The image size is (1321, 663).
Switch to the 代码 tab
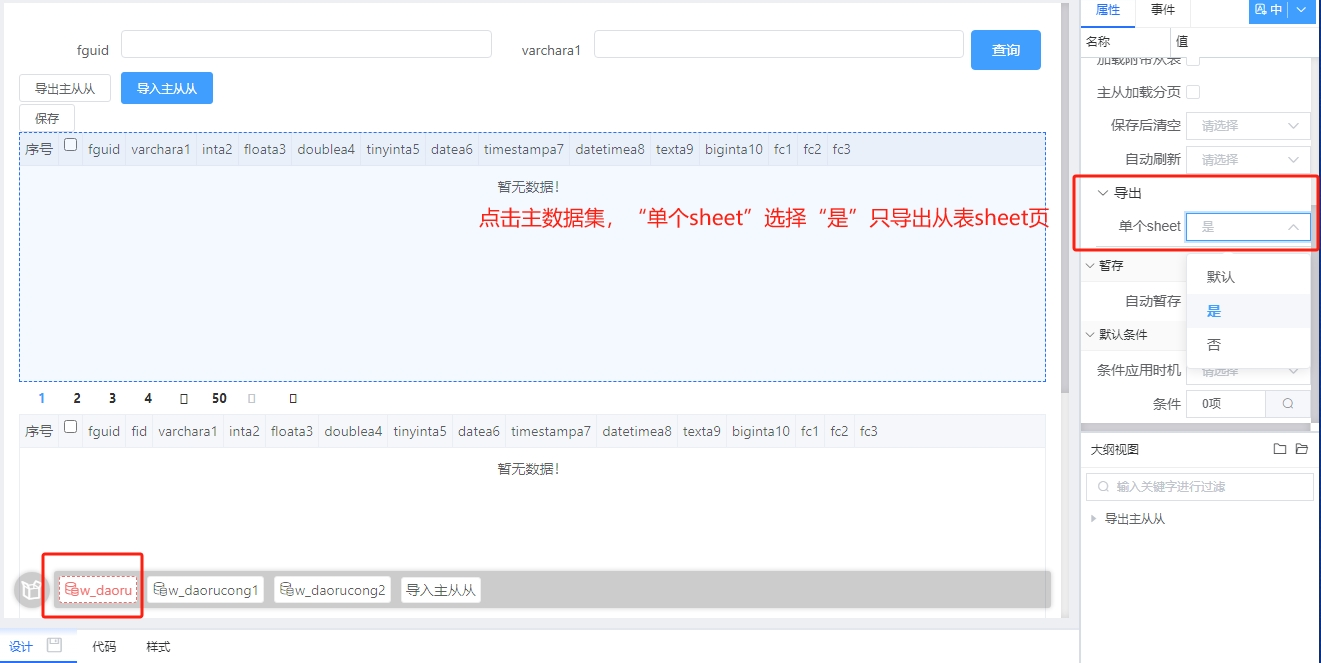pos(103,647)
